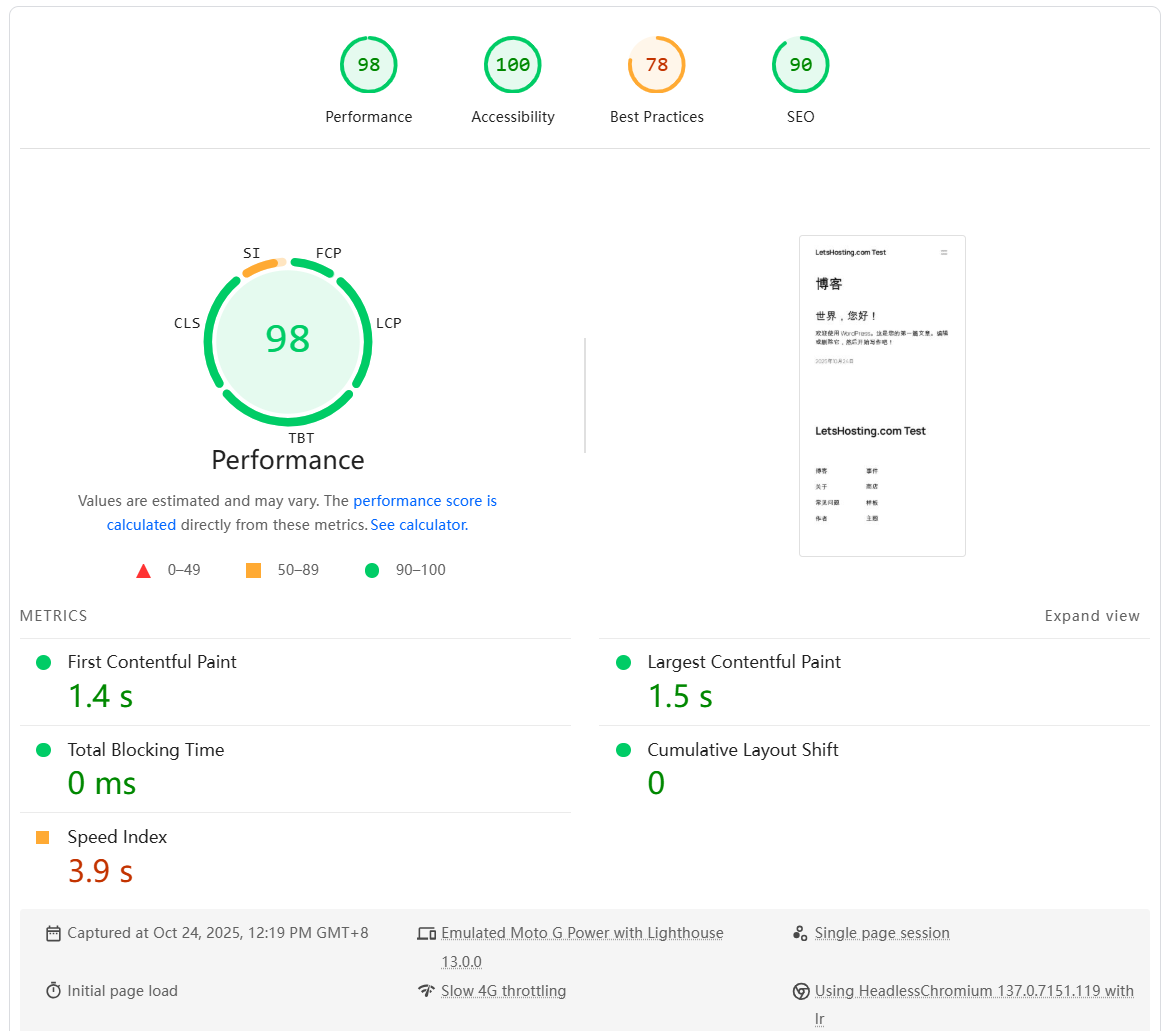
Task: Click the large 98 performance gauge
Action: pos(288,342)
